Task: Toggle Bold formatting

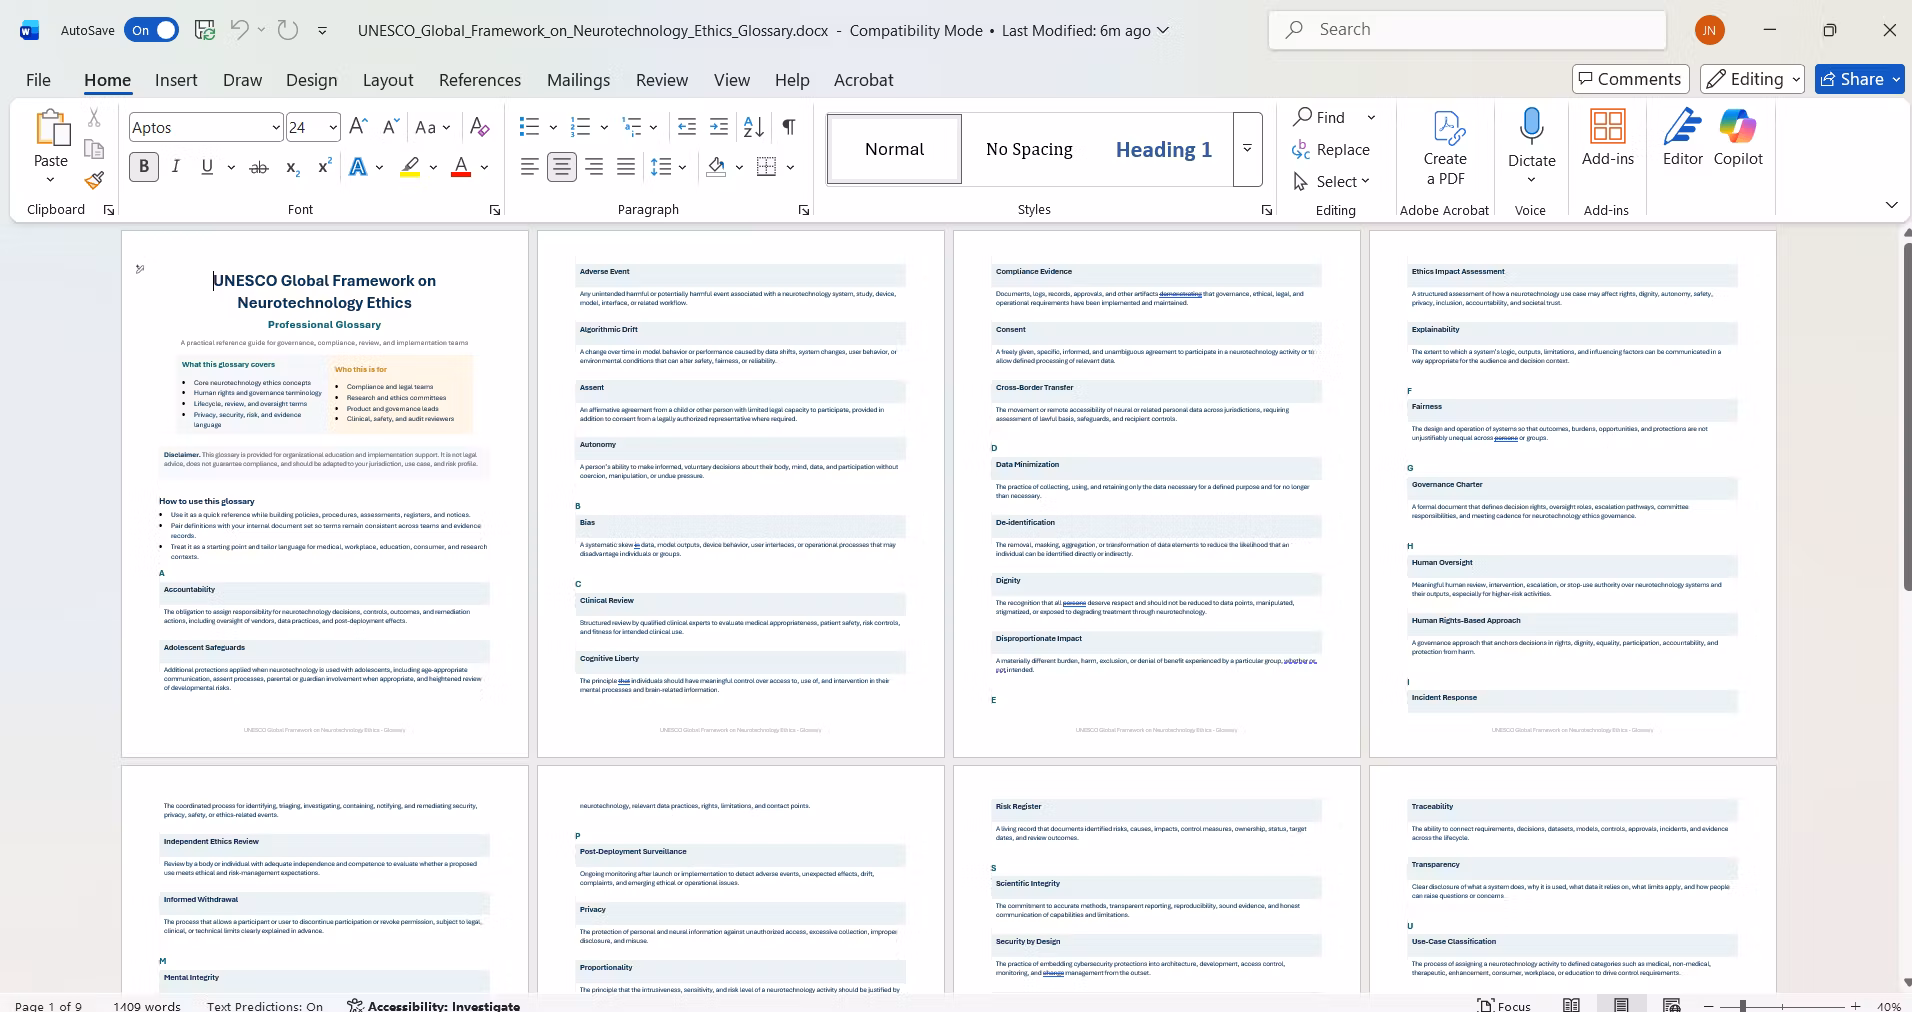Action: (x=144, y=167)
